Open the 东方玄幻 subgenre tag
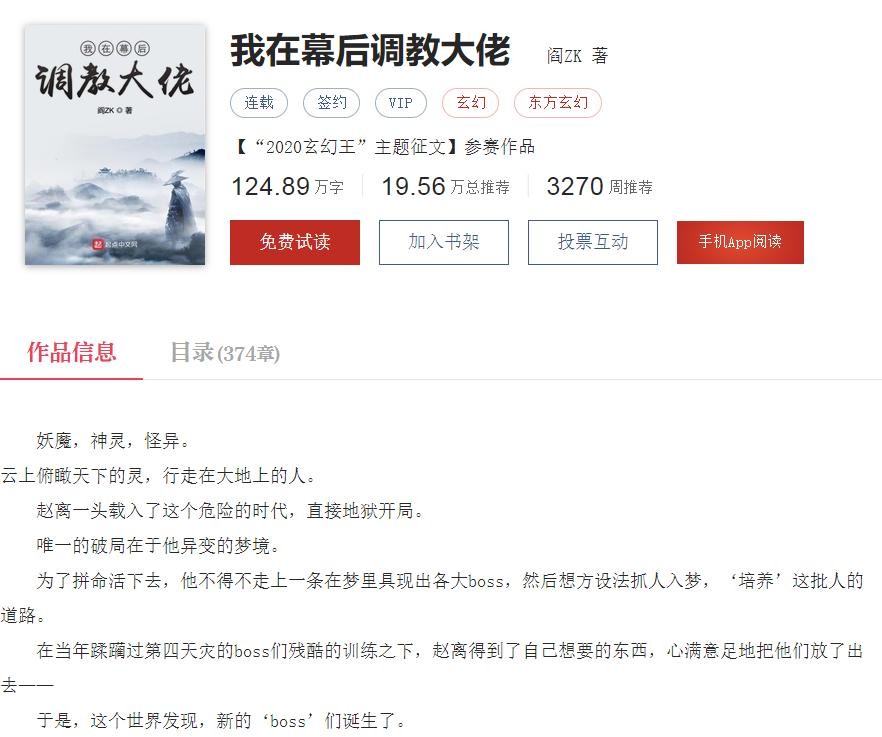Screen dimensions: 882x737 [x=558, y=103]
